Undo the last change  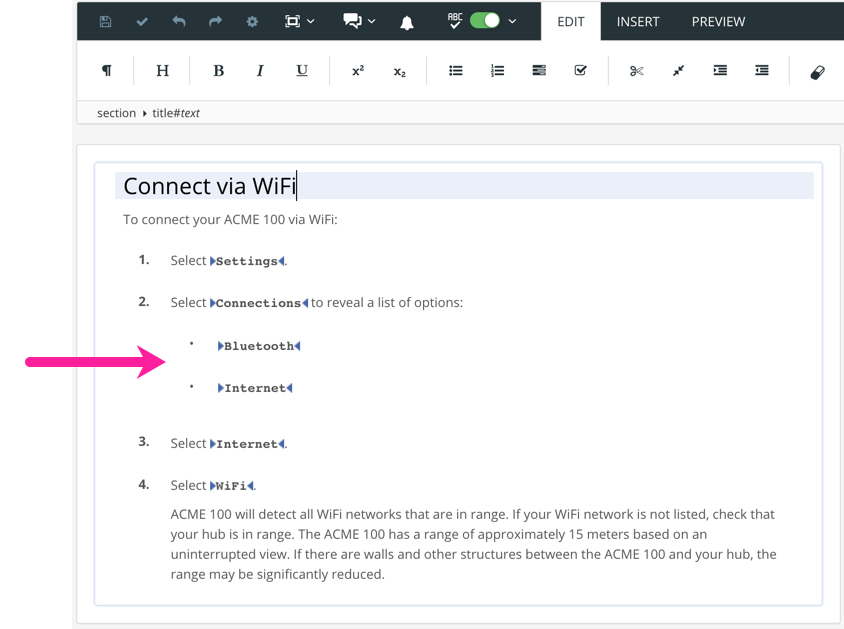point(177,21)
